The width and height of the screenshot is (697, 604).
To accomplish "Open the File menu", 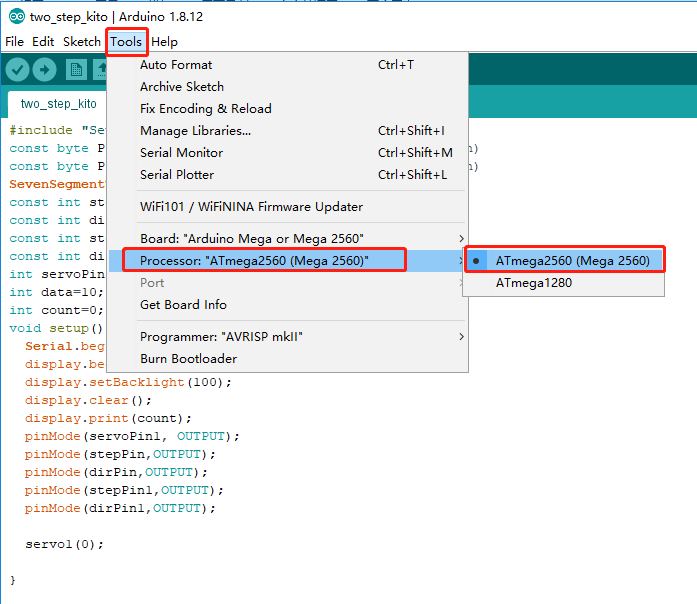I will click(x=14, y=42).
